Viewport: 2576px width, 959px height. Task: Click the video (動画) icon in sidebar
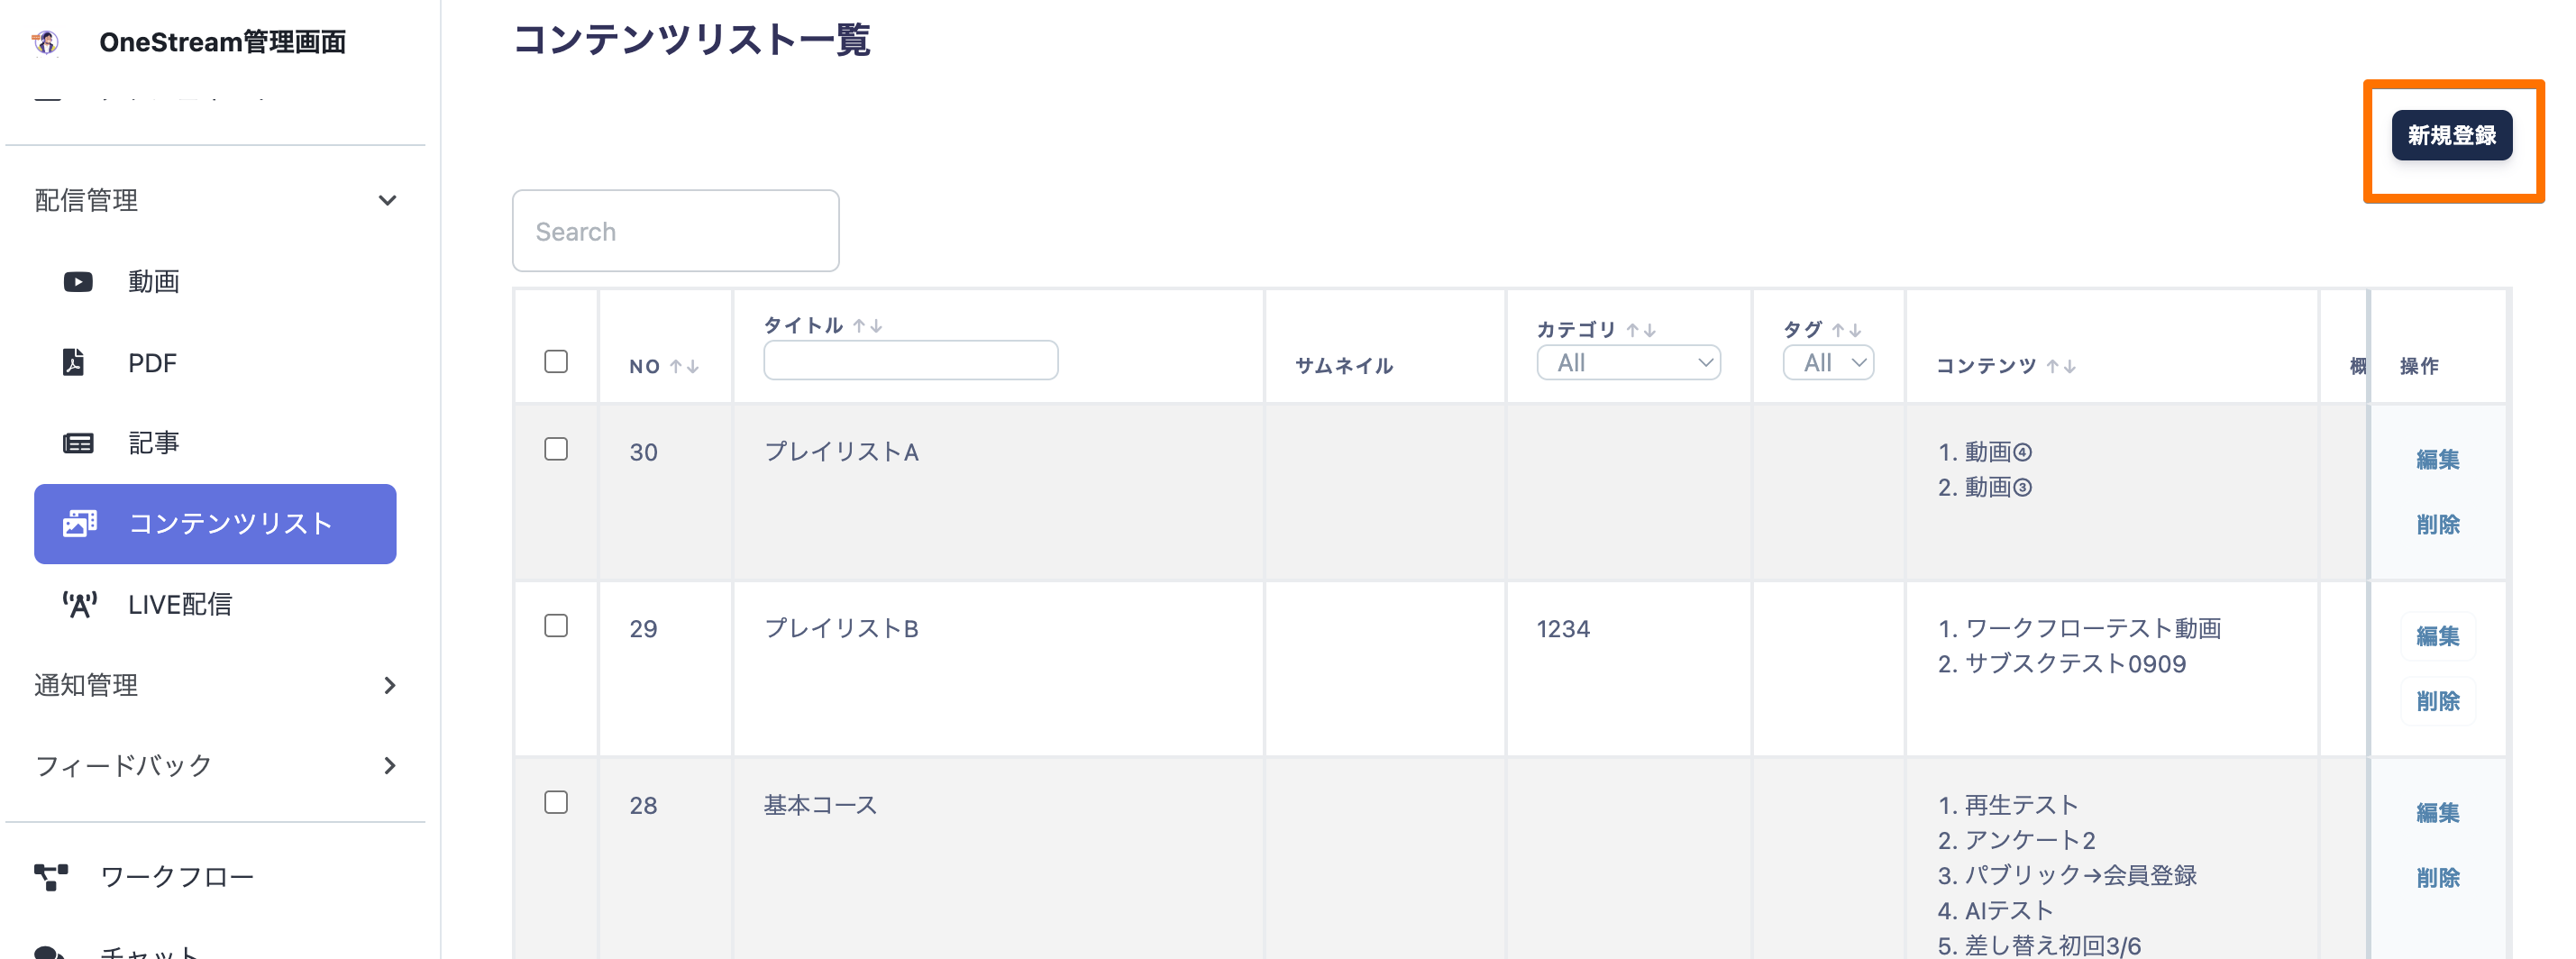click(x=78, y=282)
